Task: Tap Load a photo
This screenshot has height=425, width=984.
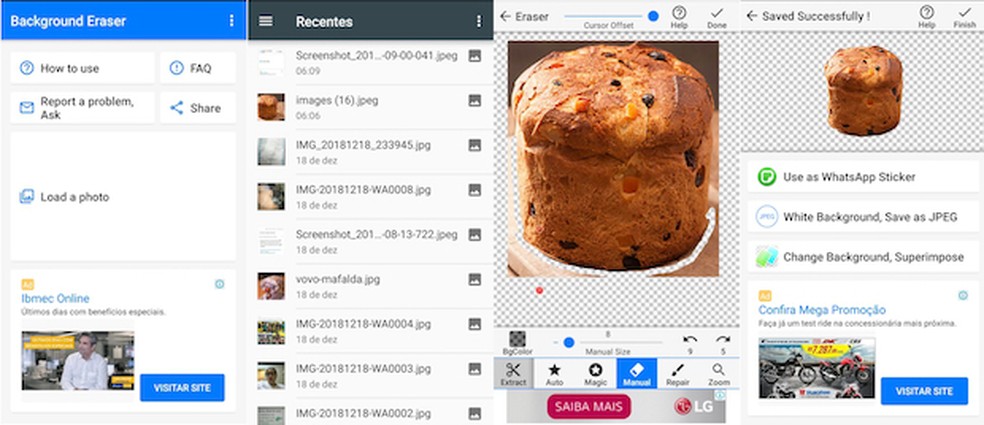Action: click(123, 196)
